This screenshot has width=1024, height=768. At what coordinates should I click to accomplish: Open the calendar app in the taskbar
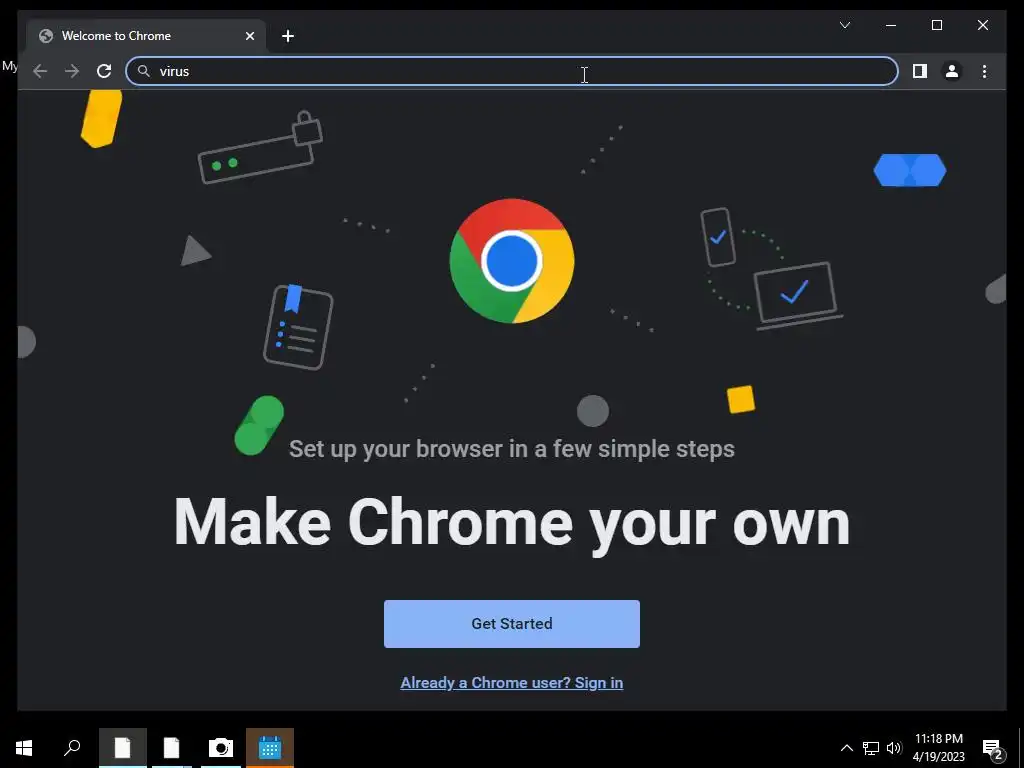(x=270, y=748)
